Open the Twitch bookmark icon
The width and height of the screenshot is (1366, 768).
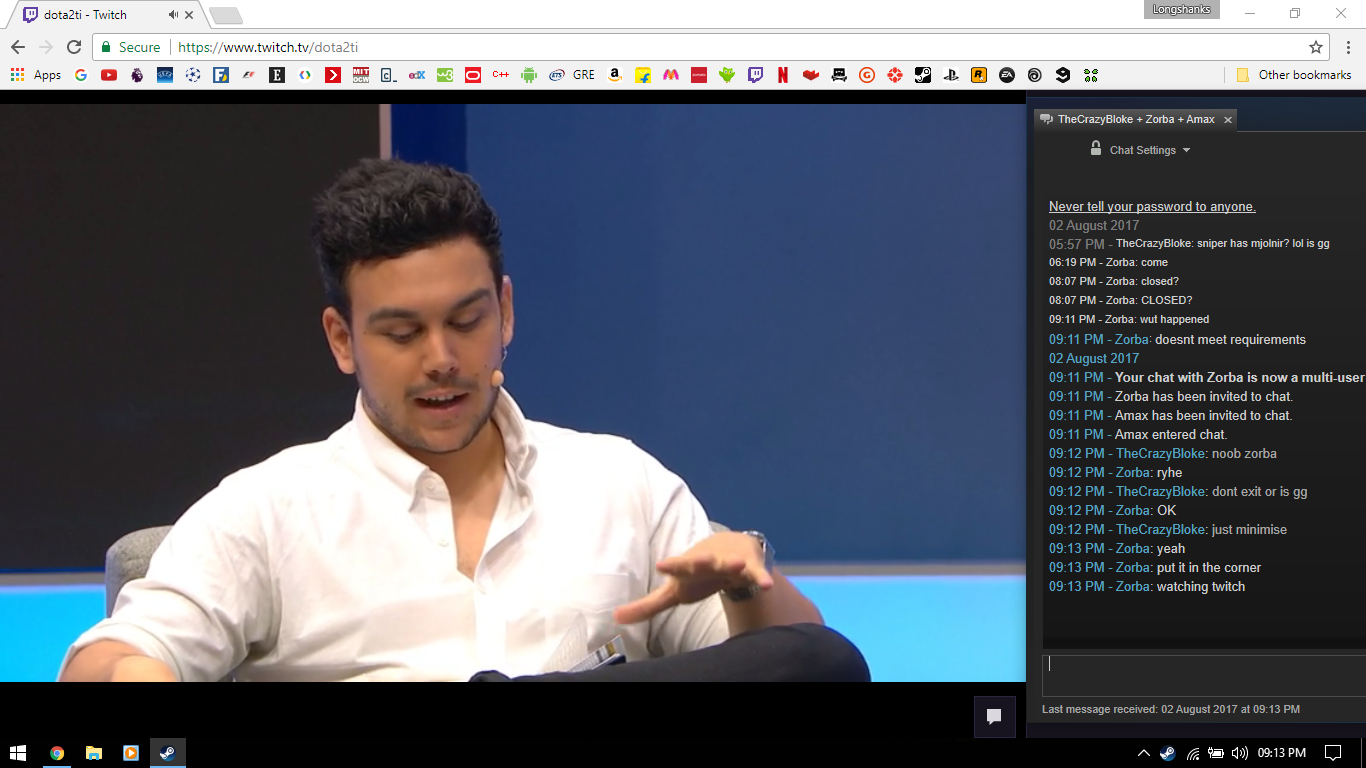pos(755,75)
